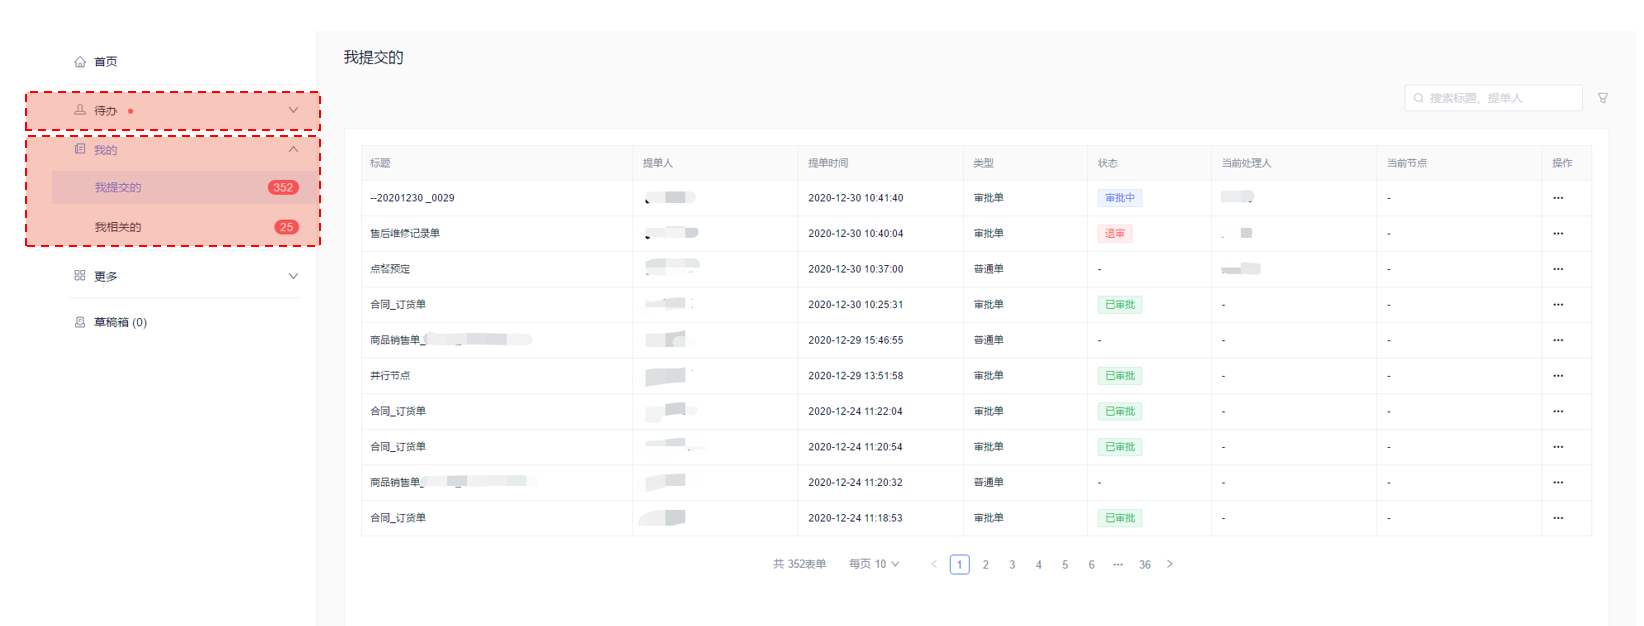Open the more actions menu for 售后维修记录单 row
This screenshot has height=626, width=1644.
[x=1558, y=234]
